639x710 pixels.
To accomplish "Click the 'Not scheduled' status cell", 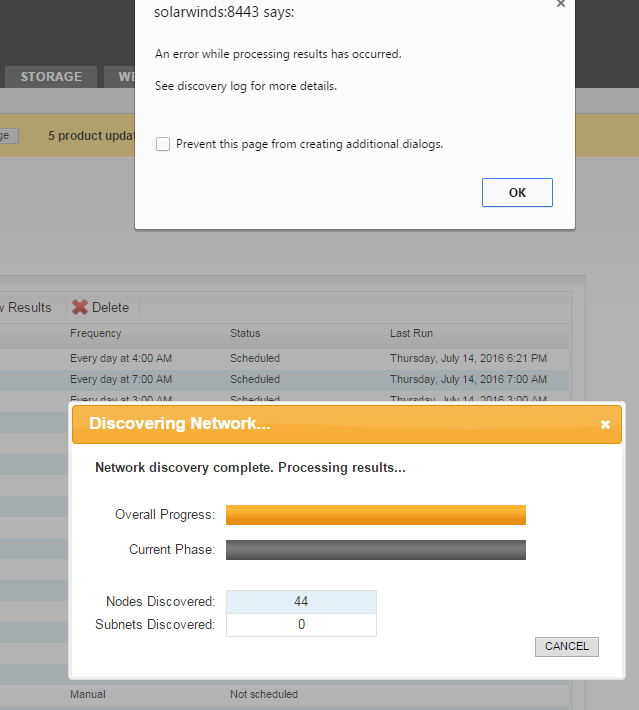I will point(264,694).
